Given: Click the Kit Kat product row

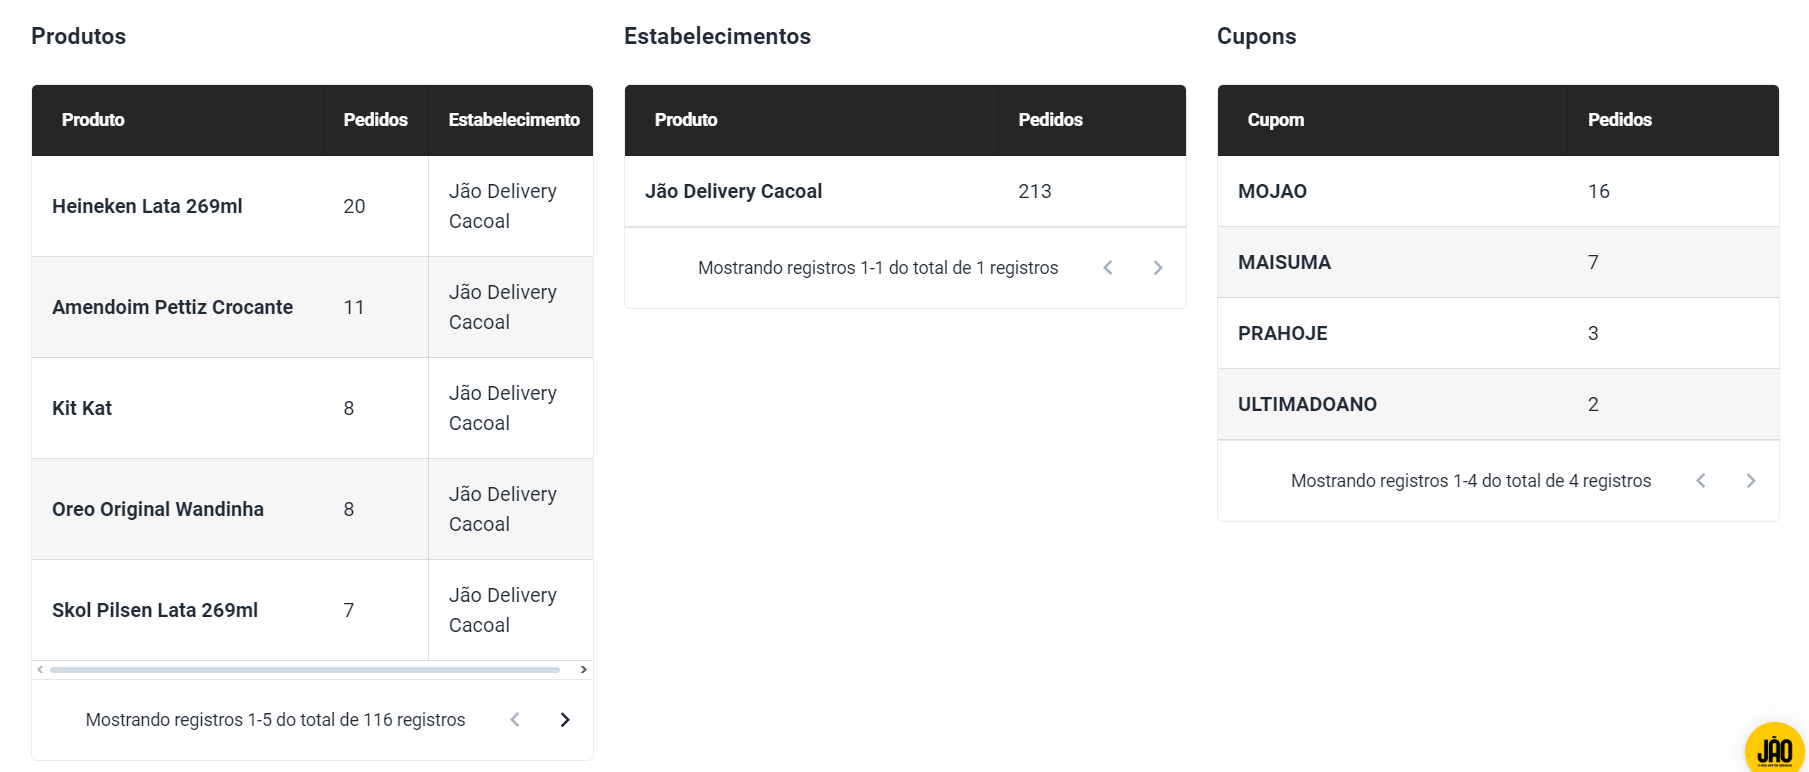Looking at the screenshot, I should tap(82, 408).
